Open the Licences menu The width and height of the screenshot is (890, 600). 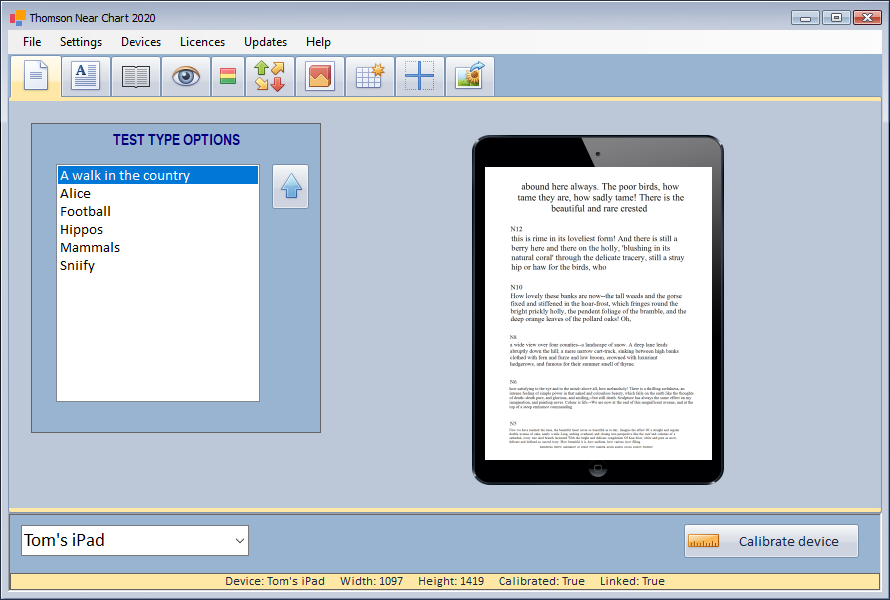point(202,42)
